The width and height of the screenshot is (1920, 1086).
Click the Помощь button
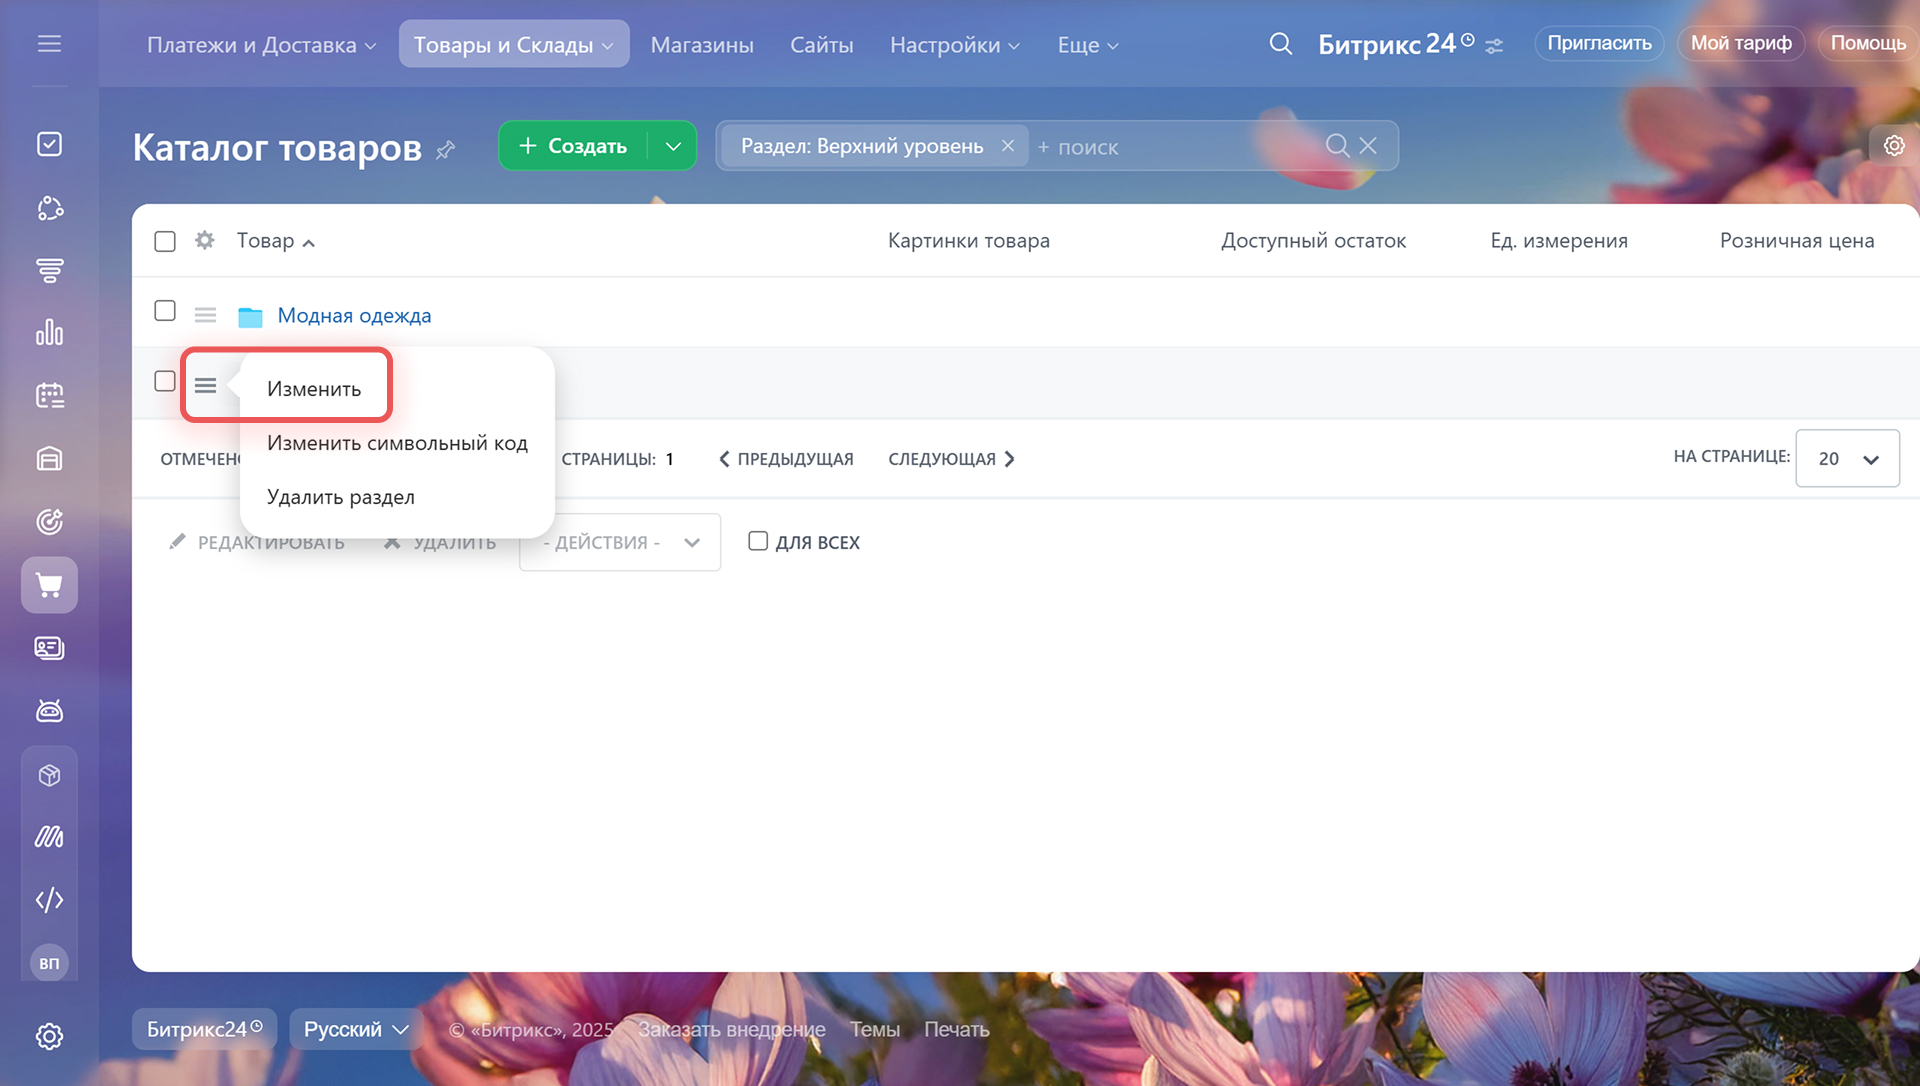pos(1867,43)
